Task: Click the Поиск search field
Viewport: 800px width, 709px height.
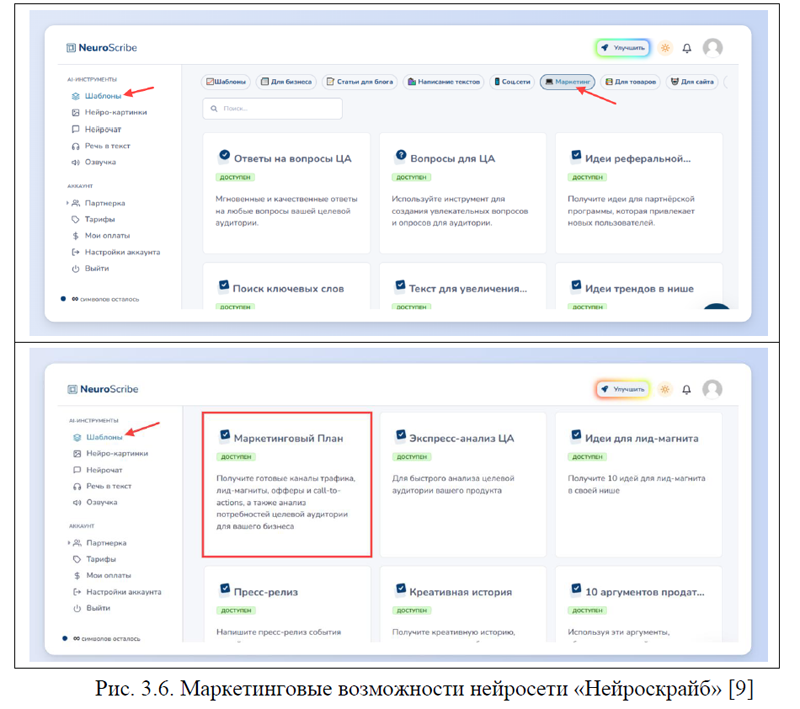Action: click(272, 108)
